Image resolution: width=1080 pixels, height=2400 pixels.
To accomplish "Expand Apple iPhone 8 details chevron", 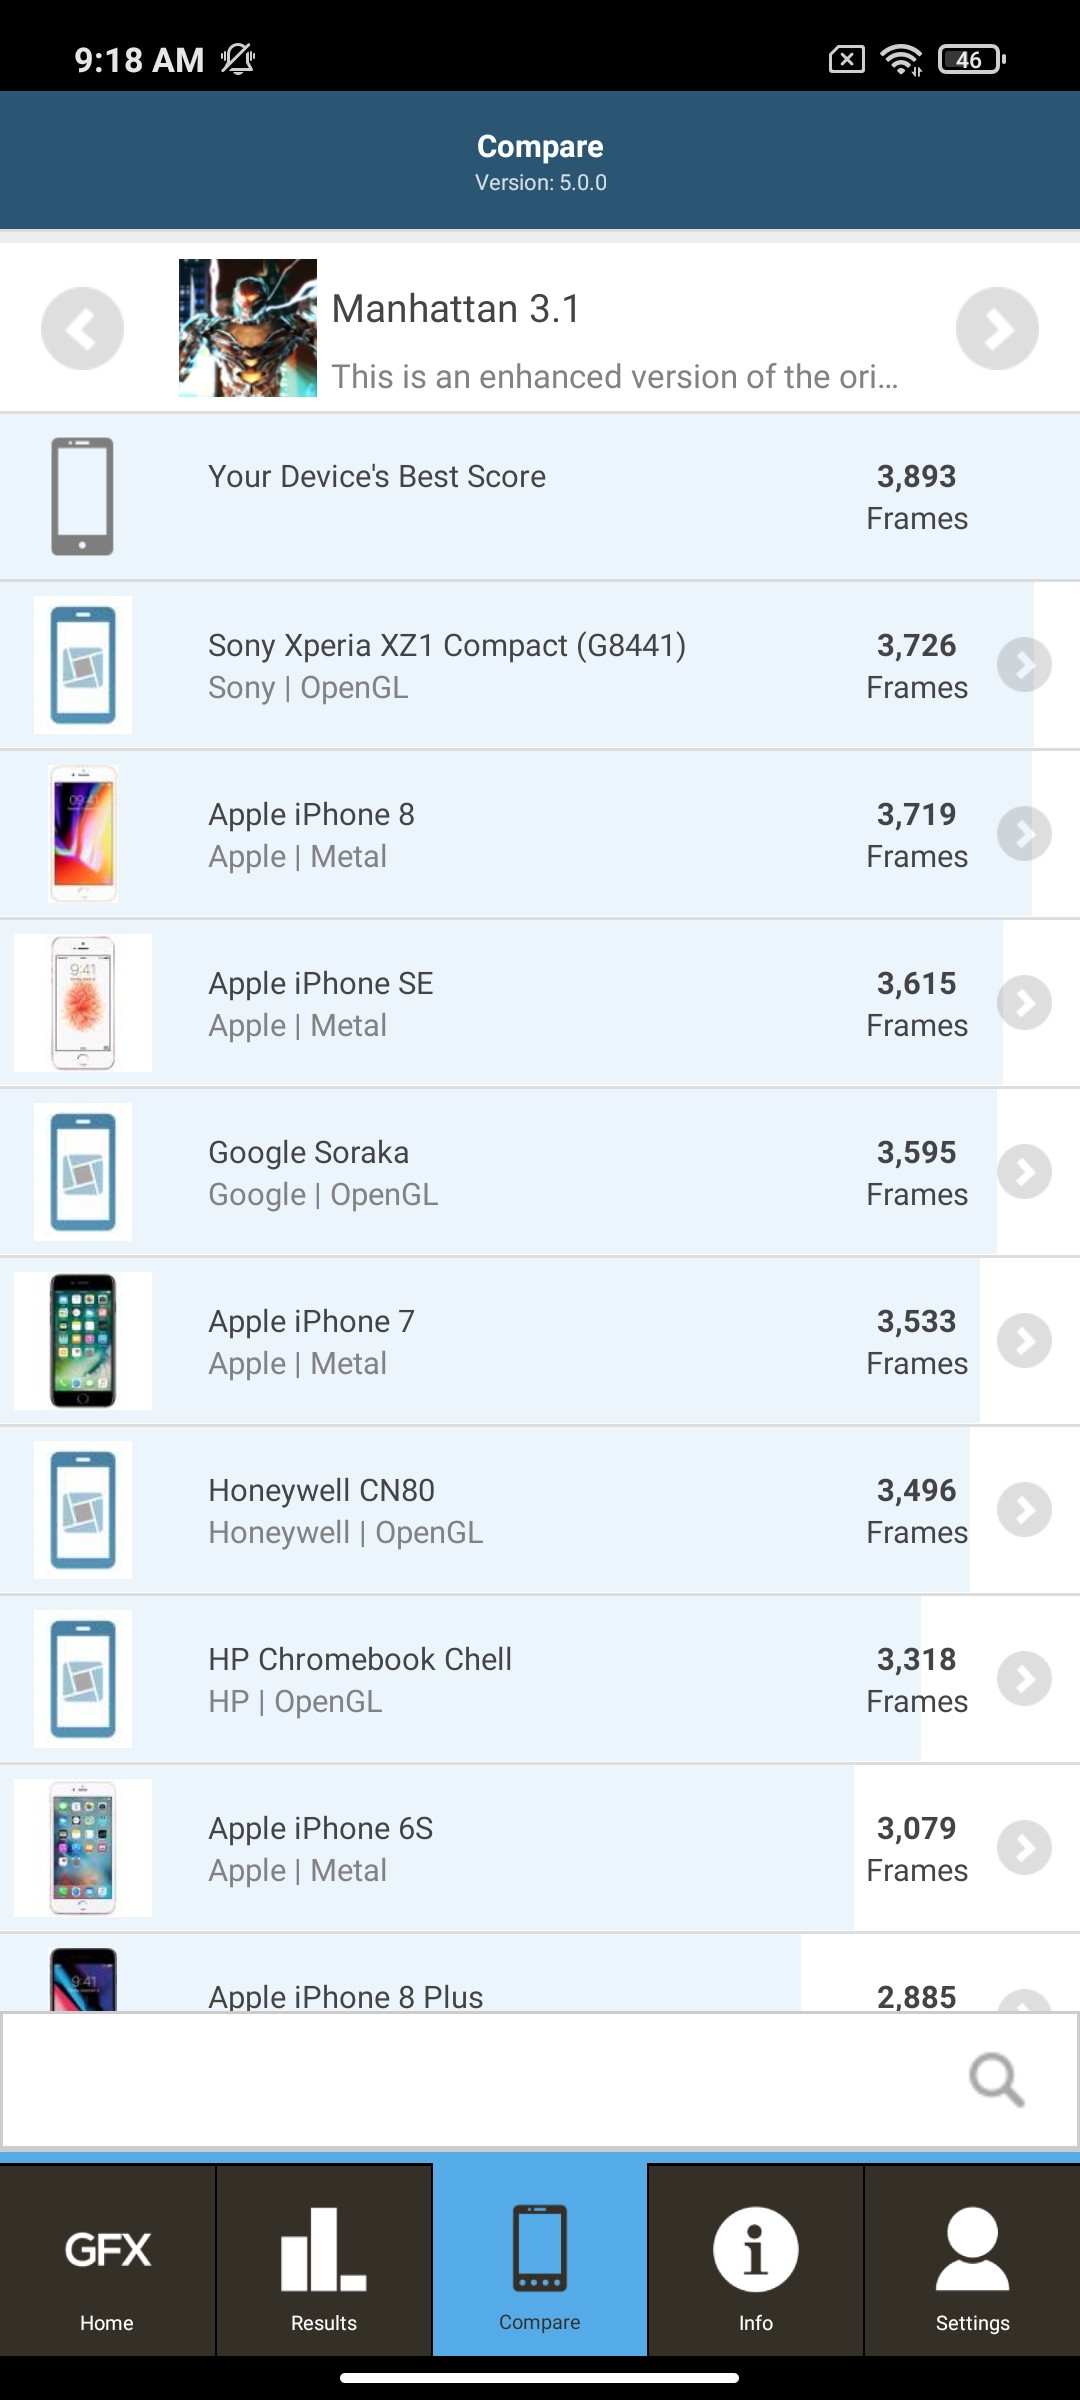I will point(1024,834).
